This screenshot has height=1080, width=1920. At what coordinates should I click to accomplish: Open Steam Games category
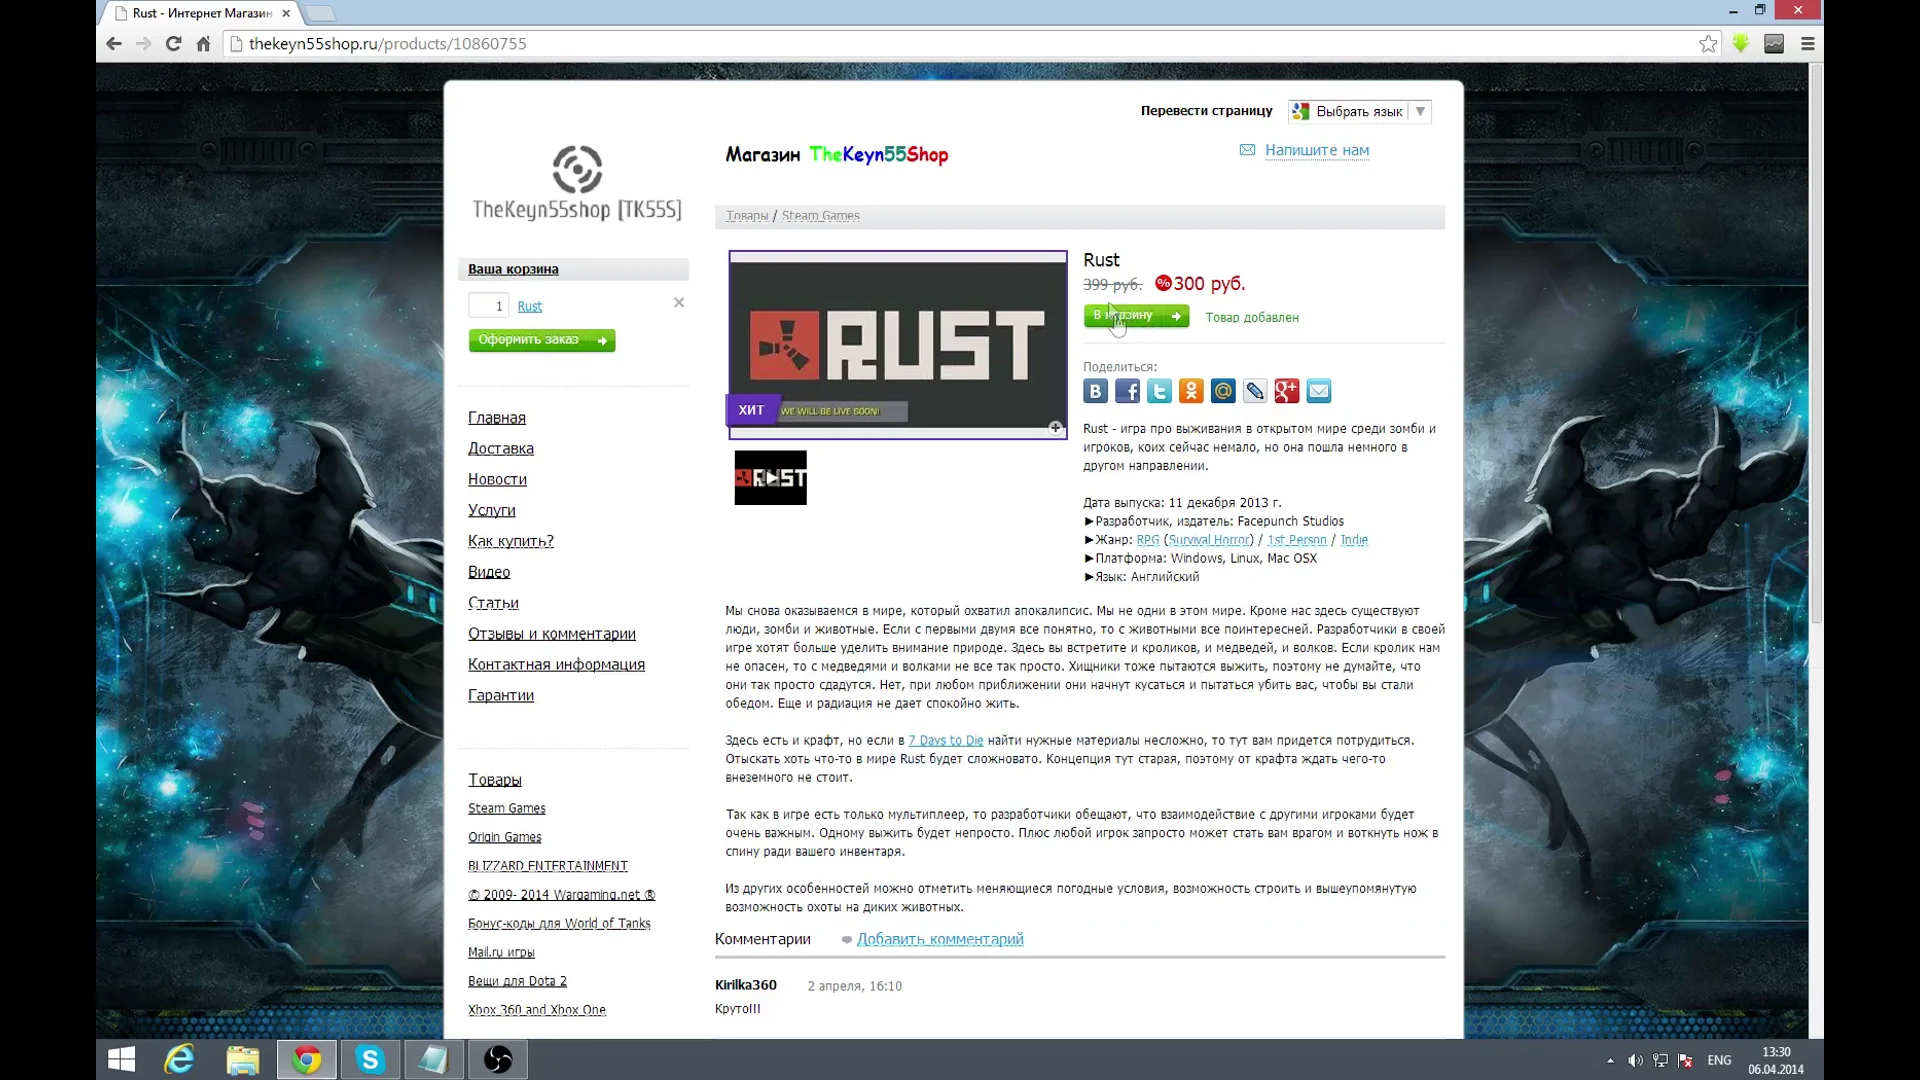click(x=508, y=807)
